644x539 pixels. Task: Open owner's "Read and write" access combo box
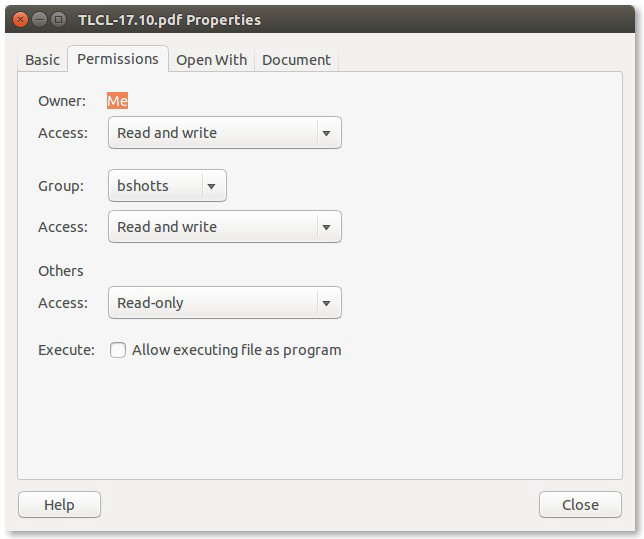[x=225, y=133]
